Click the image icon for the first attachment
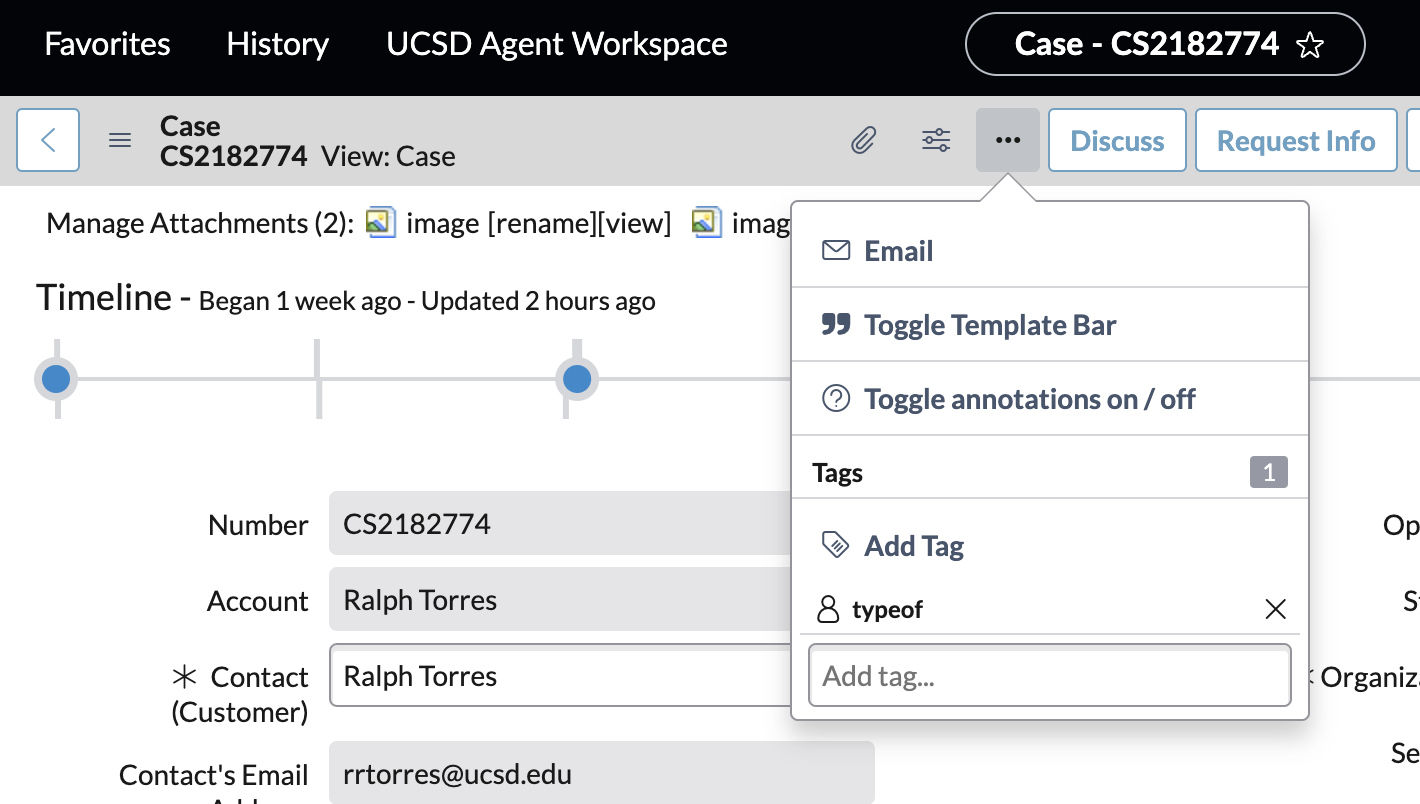This screenshot has height=804, width=1420. click(x=381, y=222)
